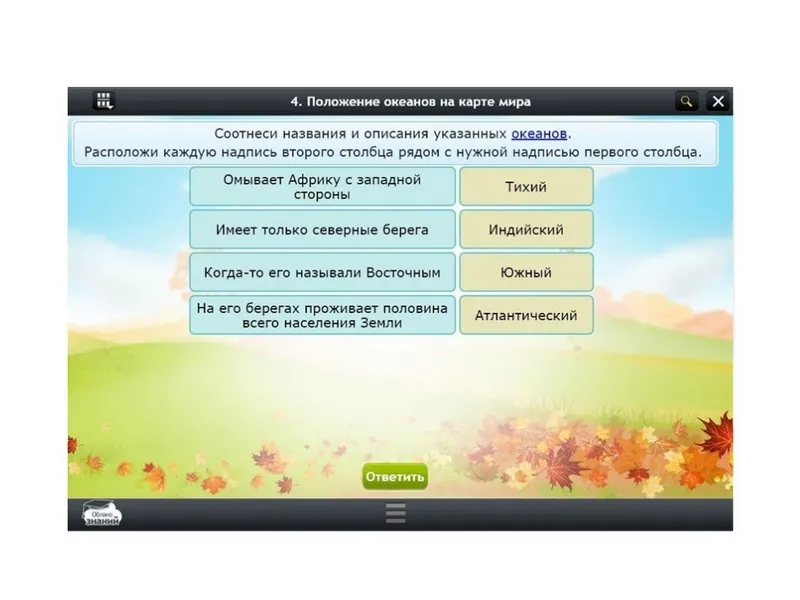Click description Имеет только северные берега
Viewport: 800px width, 600px height.
pos(322,230)
